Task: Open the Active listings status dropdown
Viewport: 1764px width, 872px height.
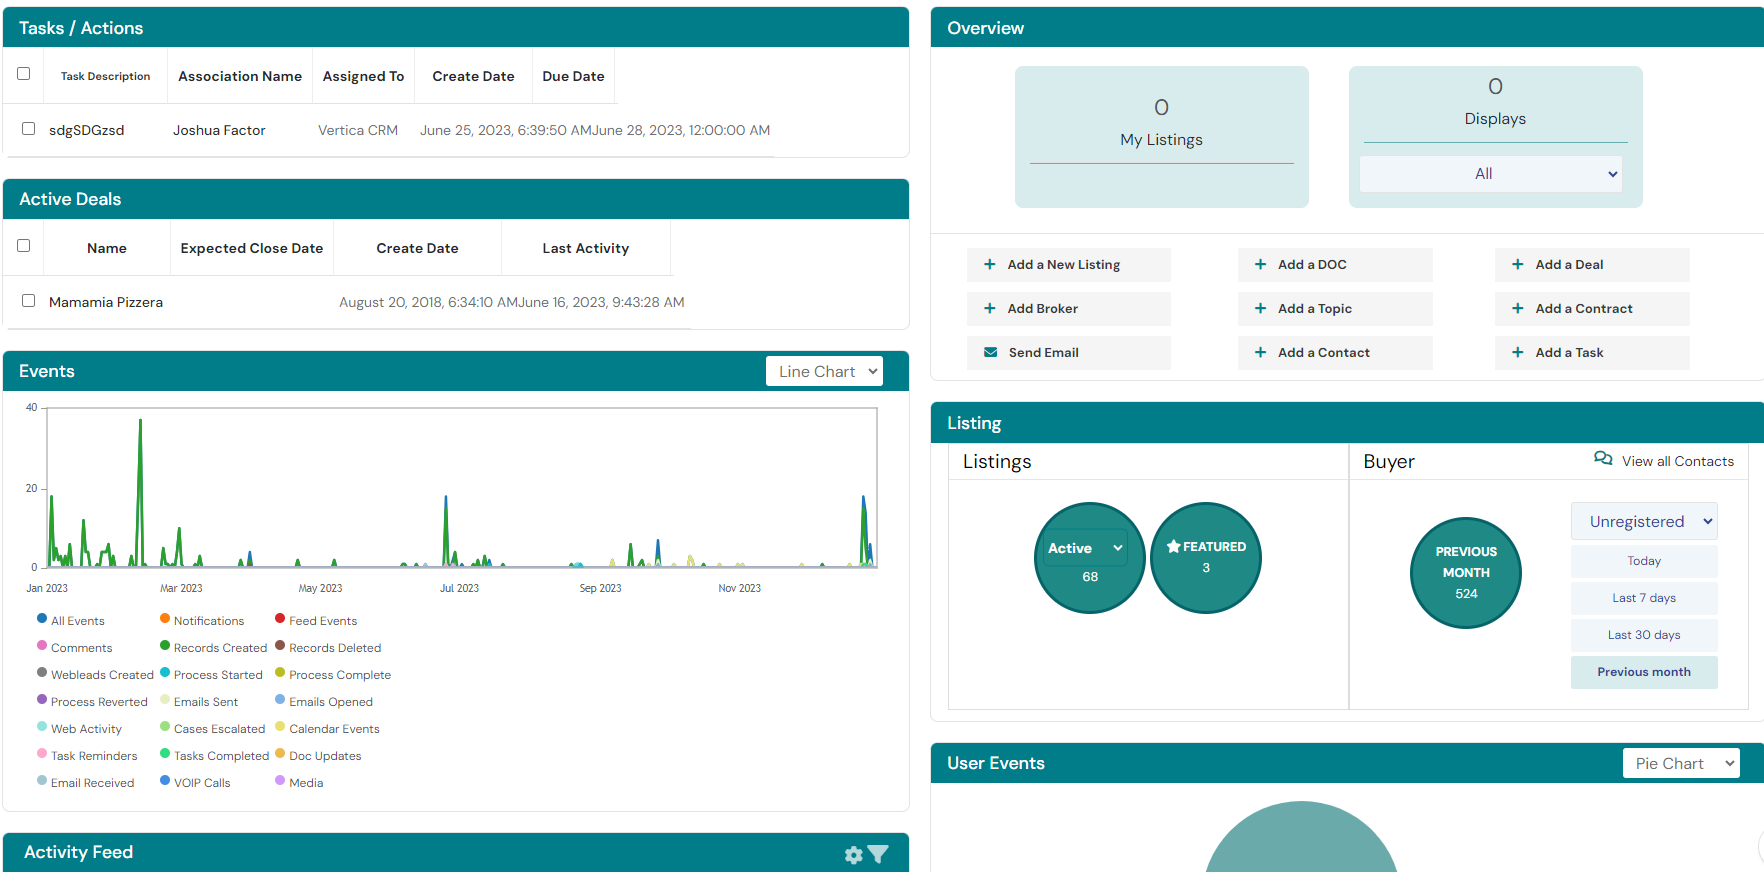Action: tap(1085, 548)
